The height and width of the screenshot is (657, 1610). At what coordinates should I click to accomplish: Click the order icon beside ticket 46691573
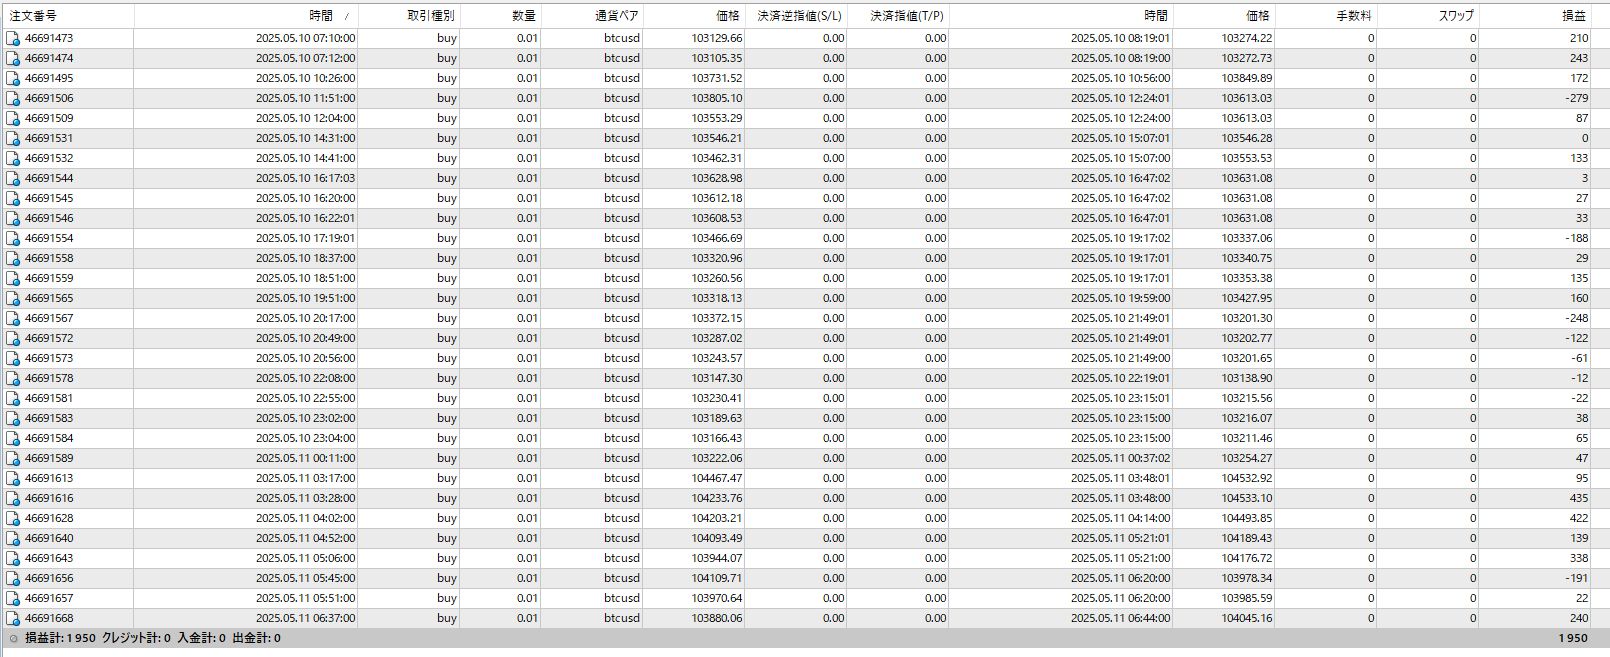13,358
